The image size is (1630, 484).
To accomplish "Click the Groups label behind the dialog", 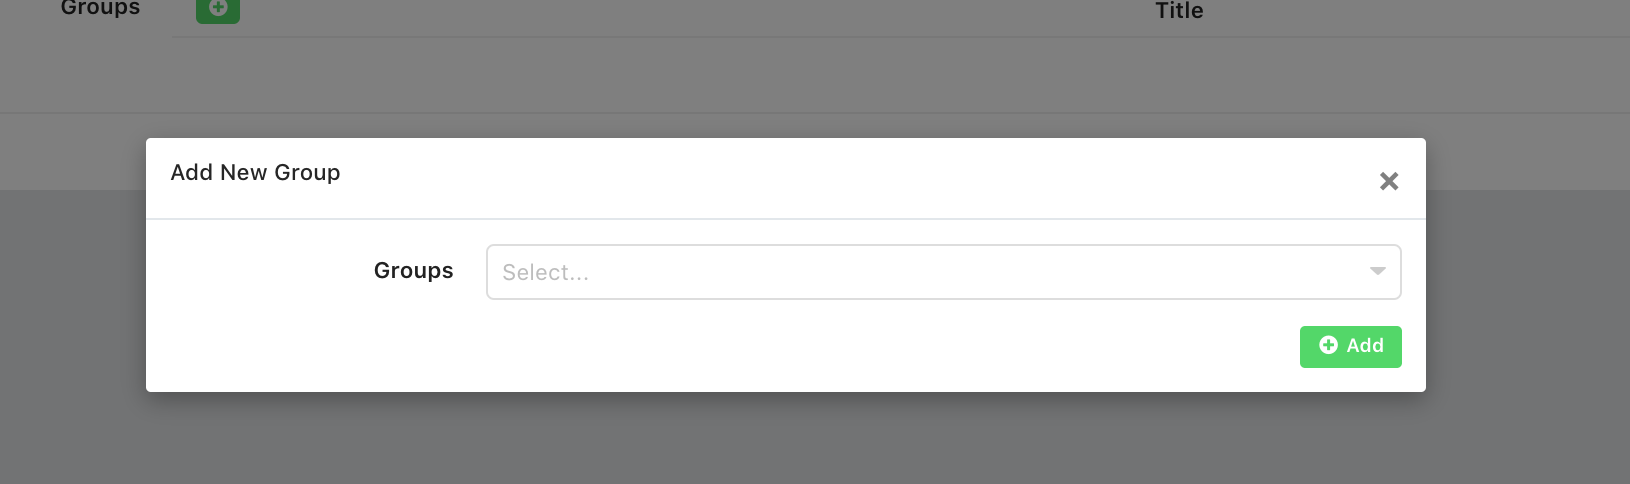I will click(100, 8).
